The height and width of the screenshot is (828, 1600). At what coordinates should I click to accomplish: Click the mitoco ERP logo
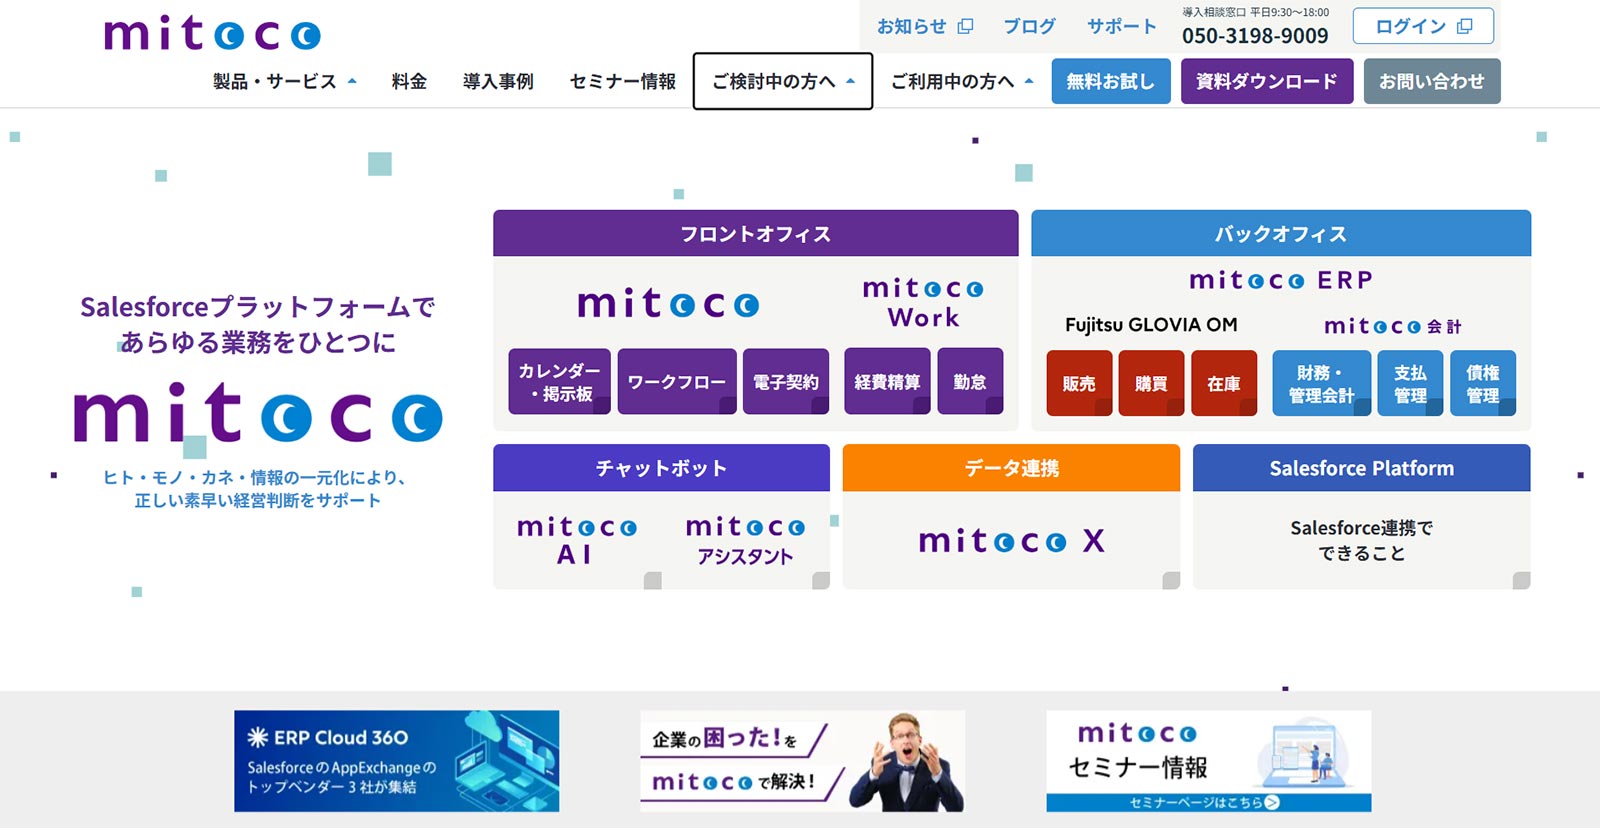(1281, 280)
